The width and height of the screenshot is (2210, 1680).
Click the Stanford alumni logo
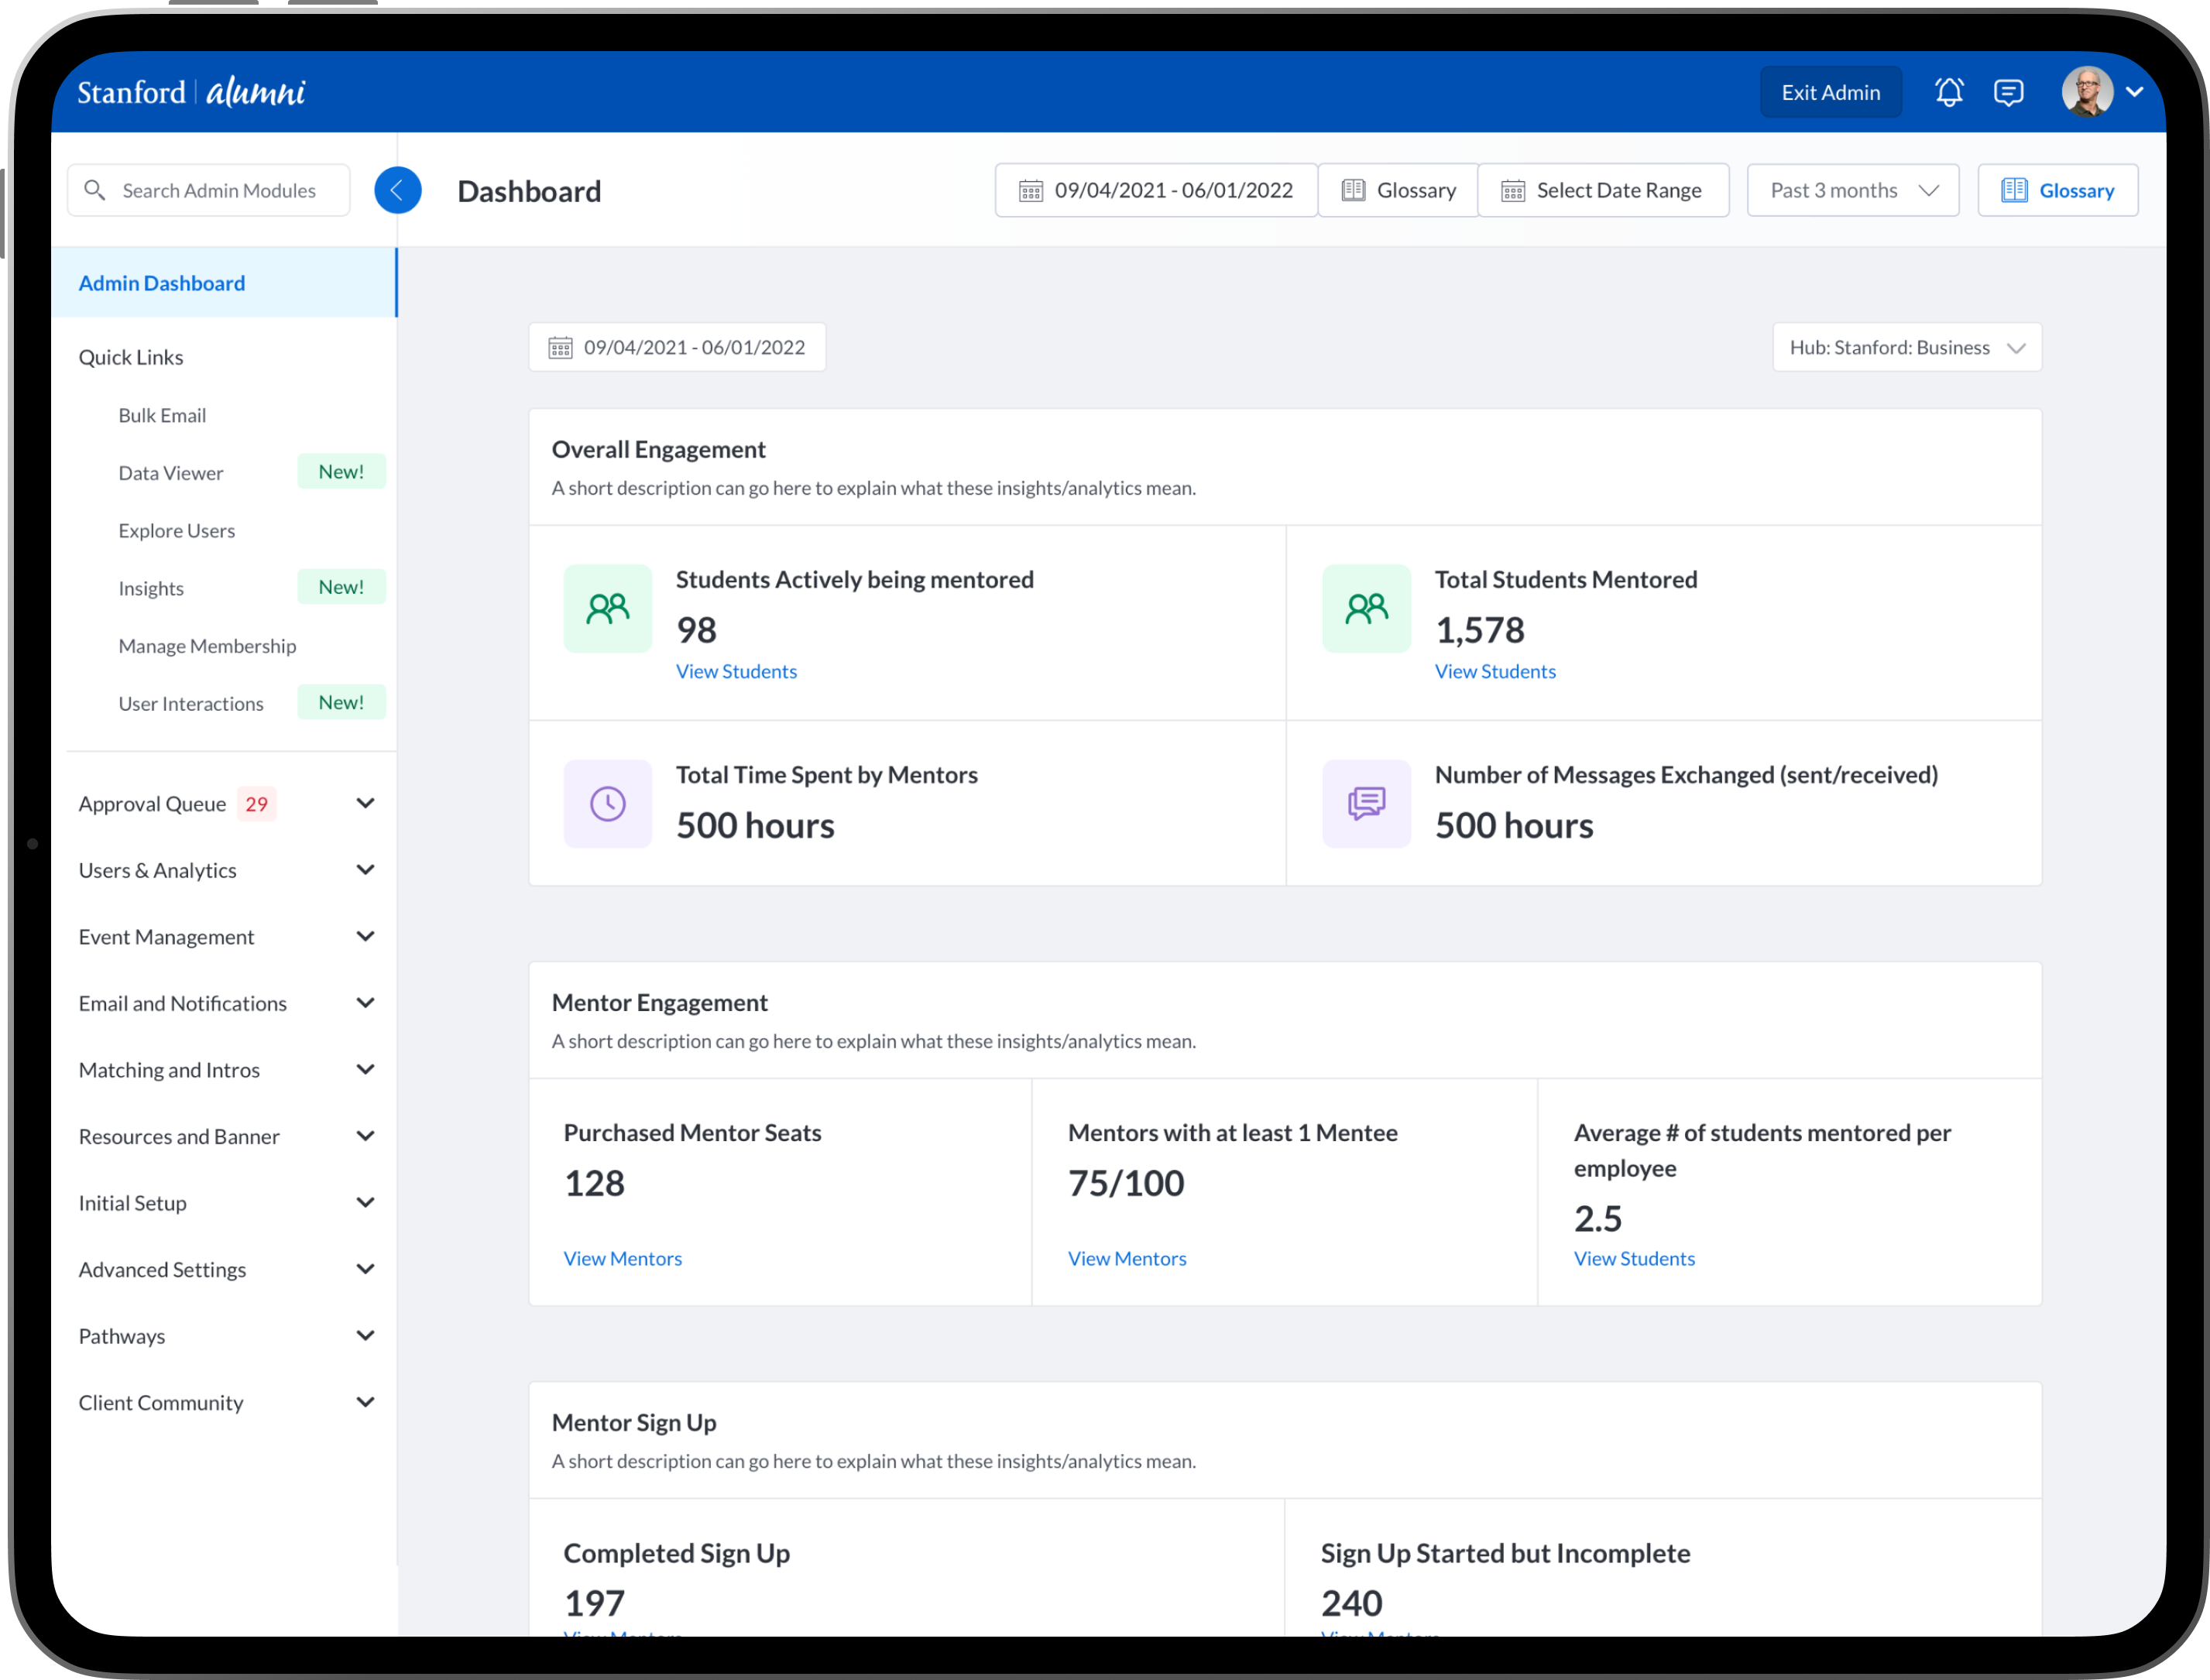191,92
